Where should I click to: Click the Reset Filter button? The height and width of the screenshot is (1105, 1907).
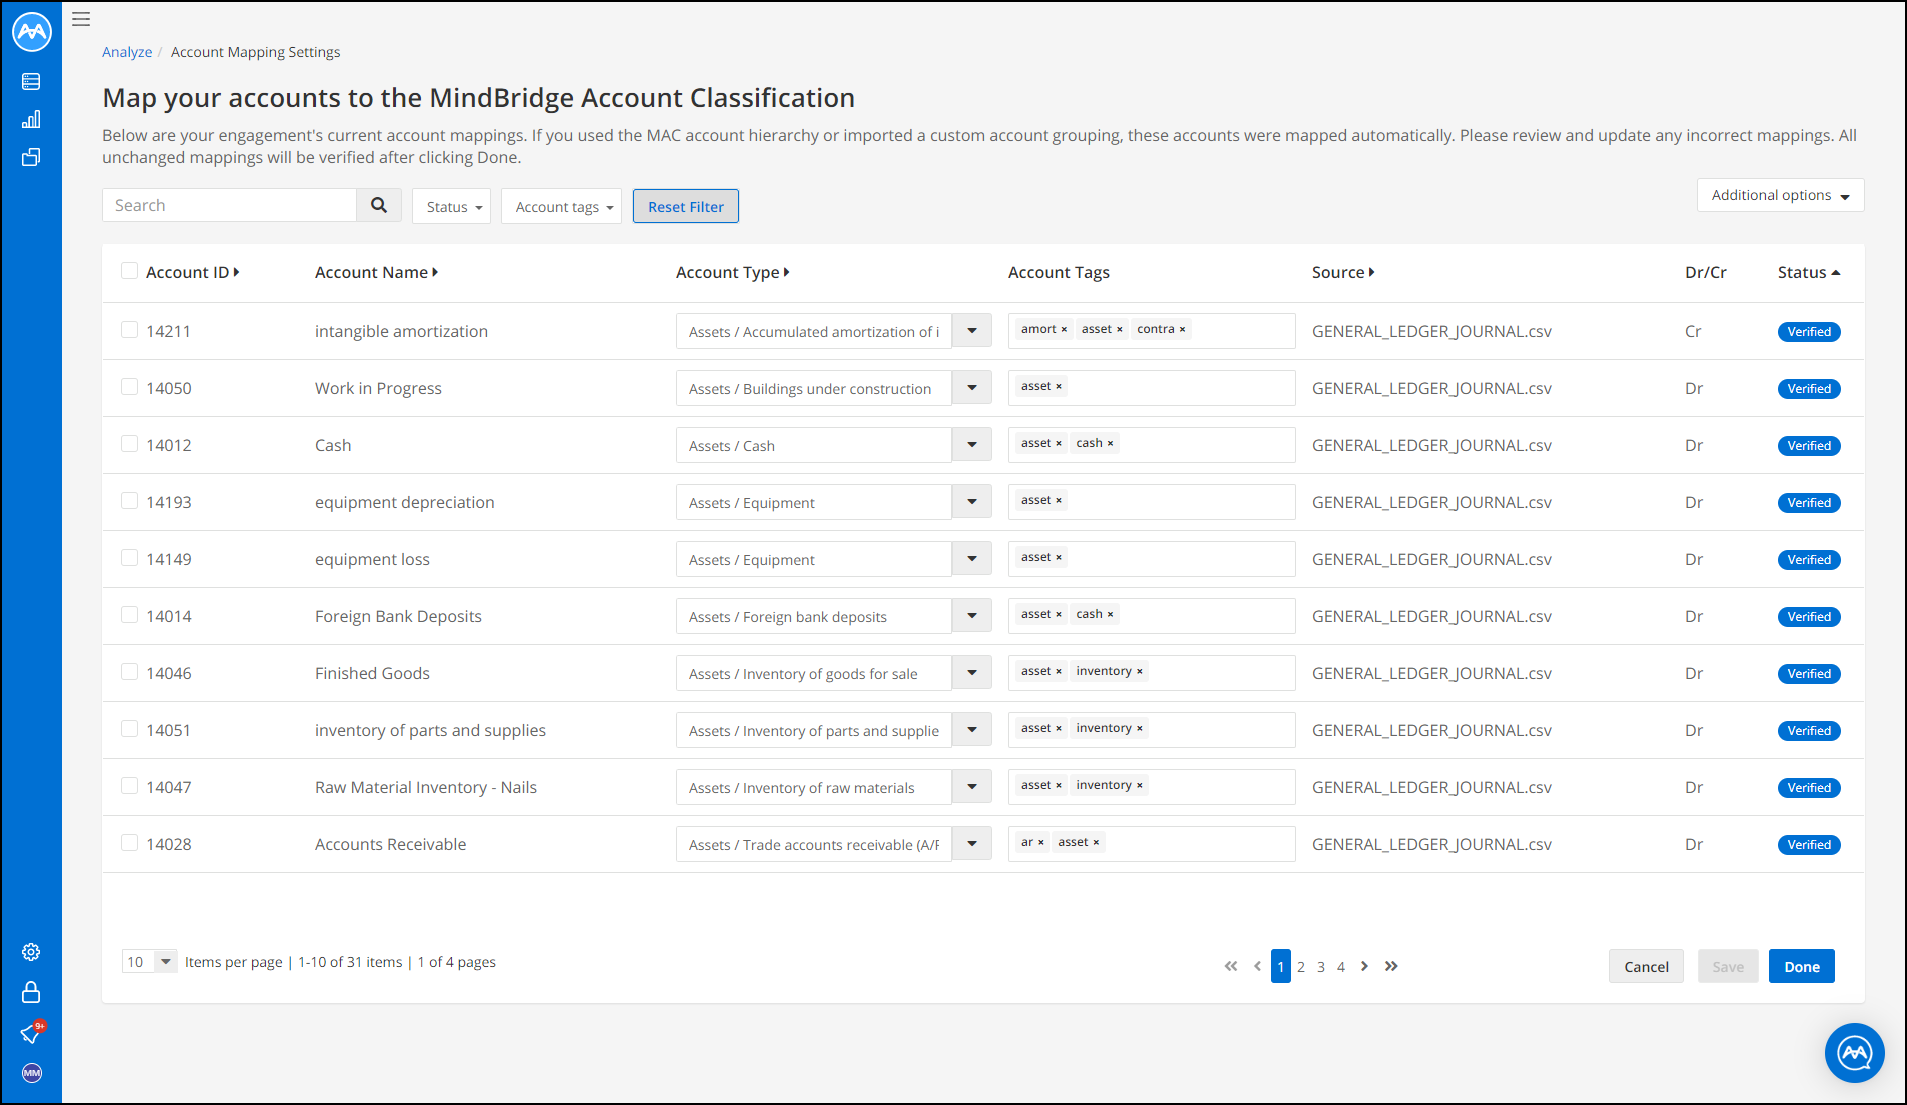[686, 206]
